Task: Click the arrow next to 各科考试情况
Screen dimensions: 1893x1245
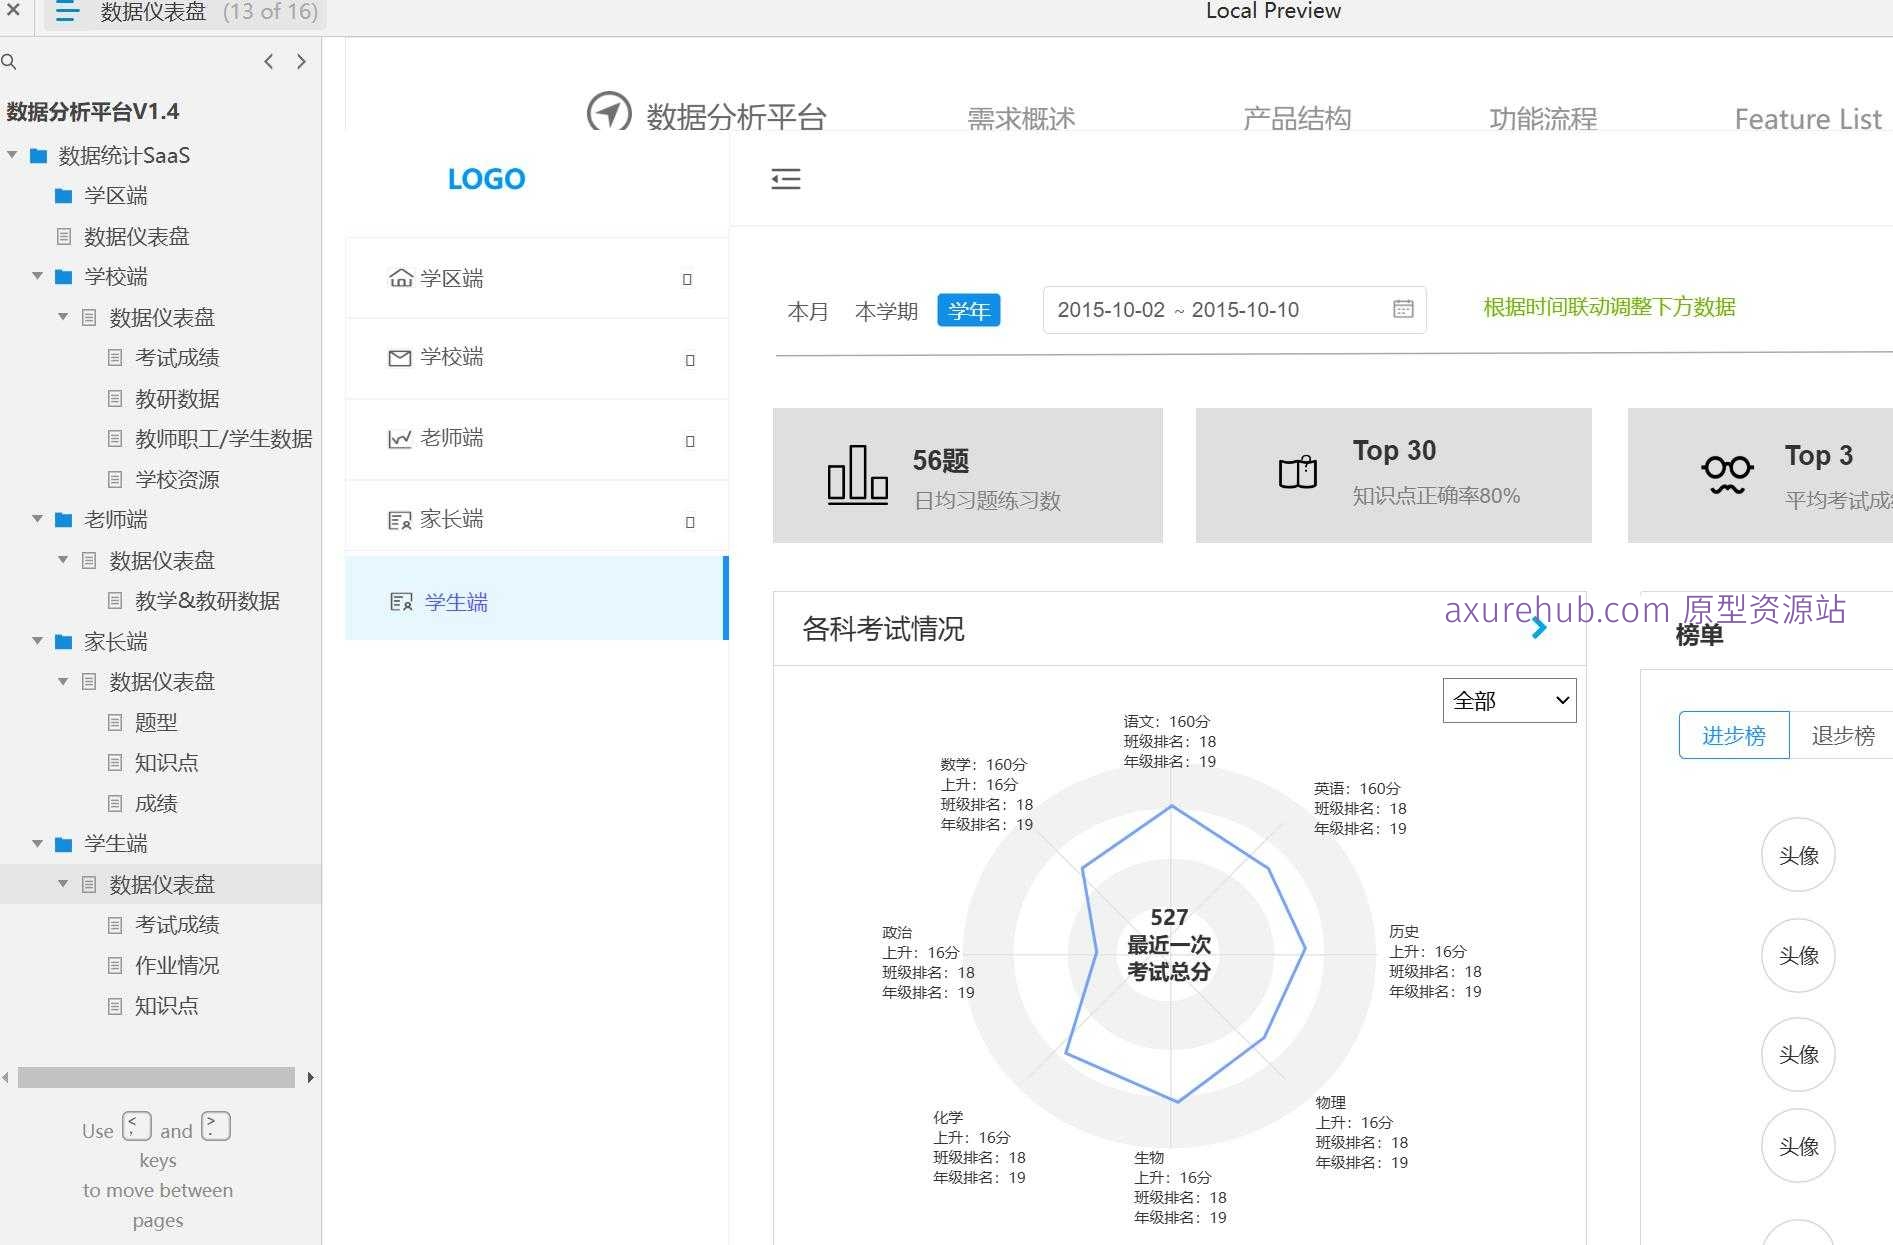Action: [x=1539, y=628]
